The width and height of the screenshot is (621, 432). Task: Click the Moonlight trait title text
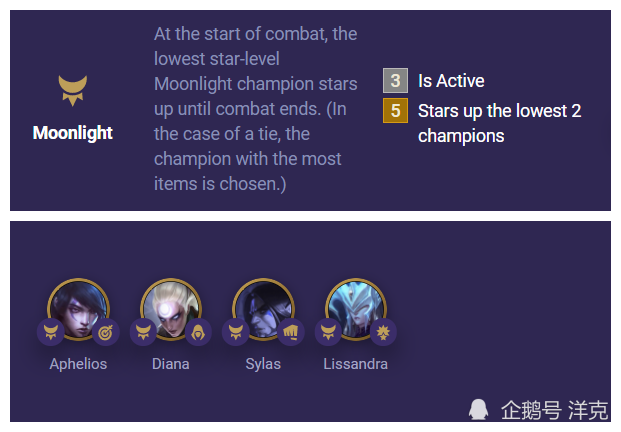[x=73, y=133]
